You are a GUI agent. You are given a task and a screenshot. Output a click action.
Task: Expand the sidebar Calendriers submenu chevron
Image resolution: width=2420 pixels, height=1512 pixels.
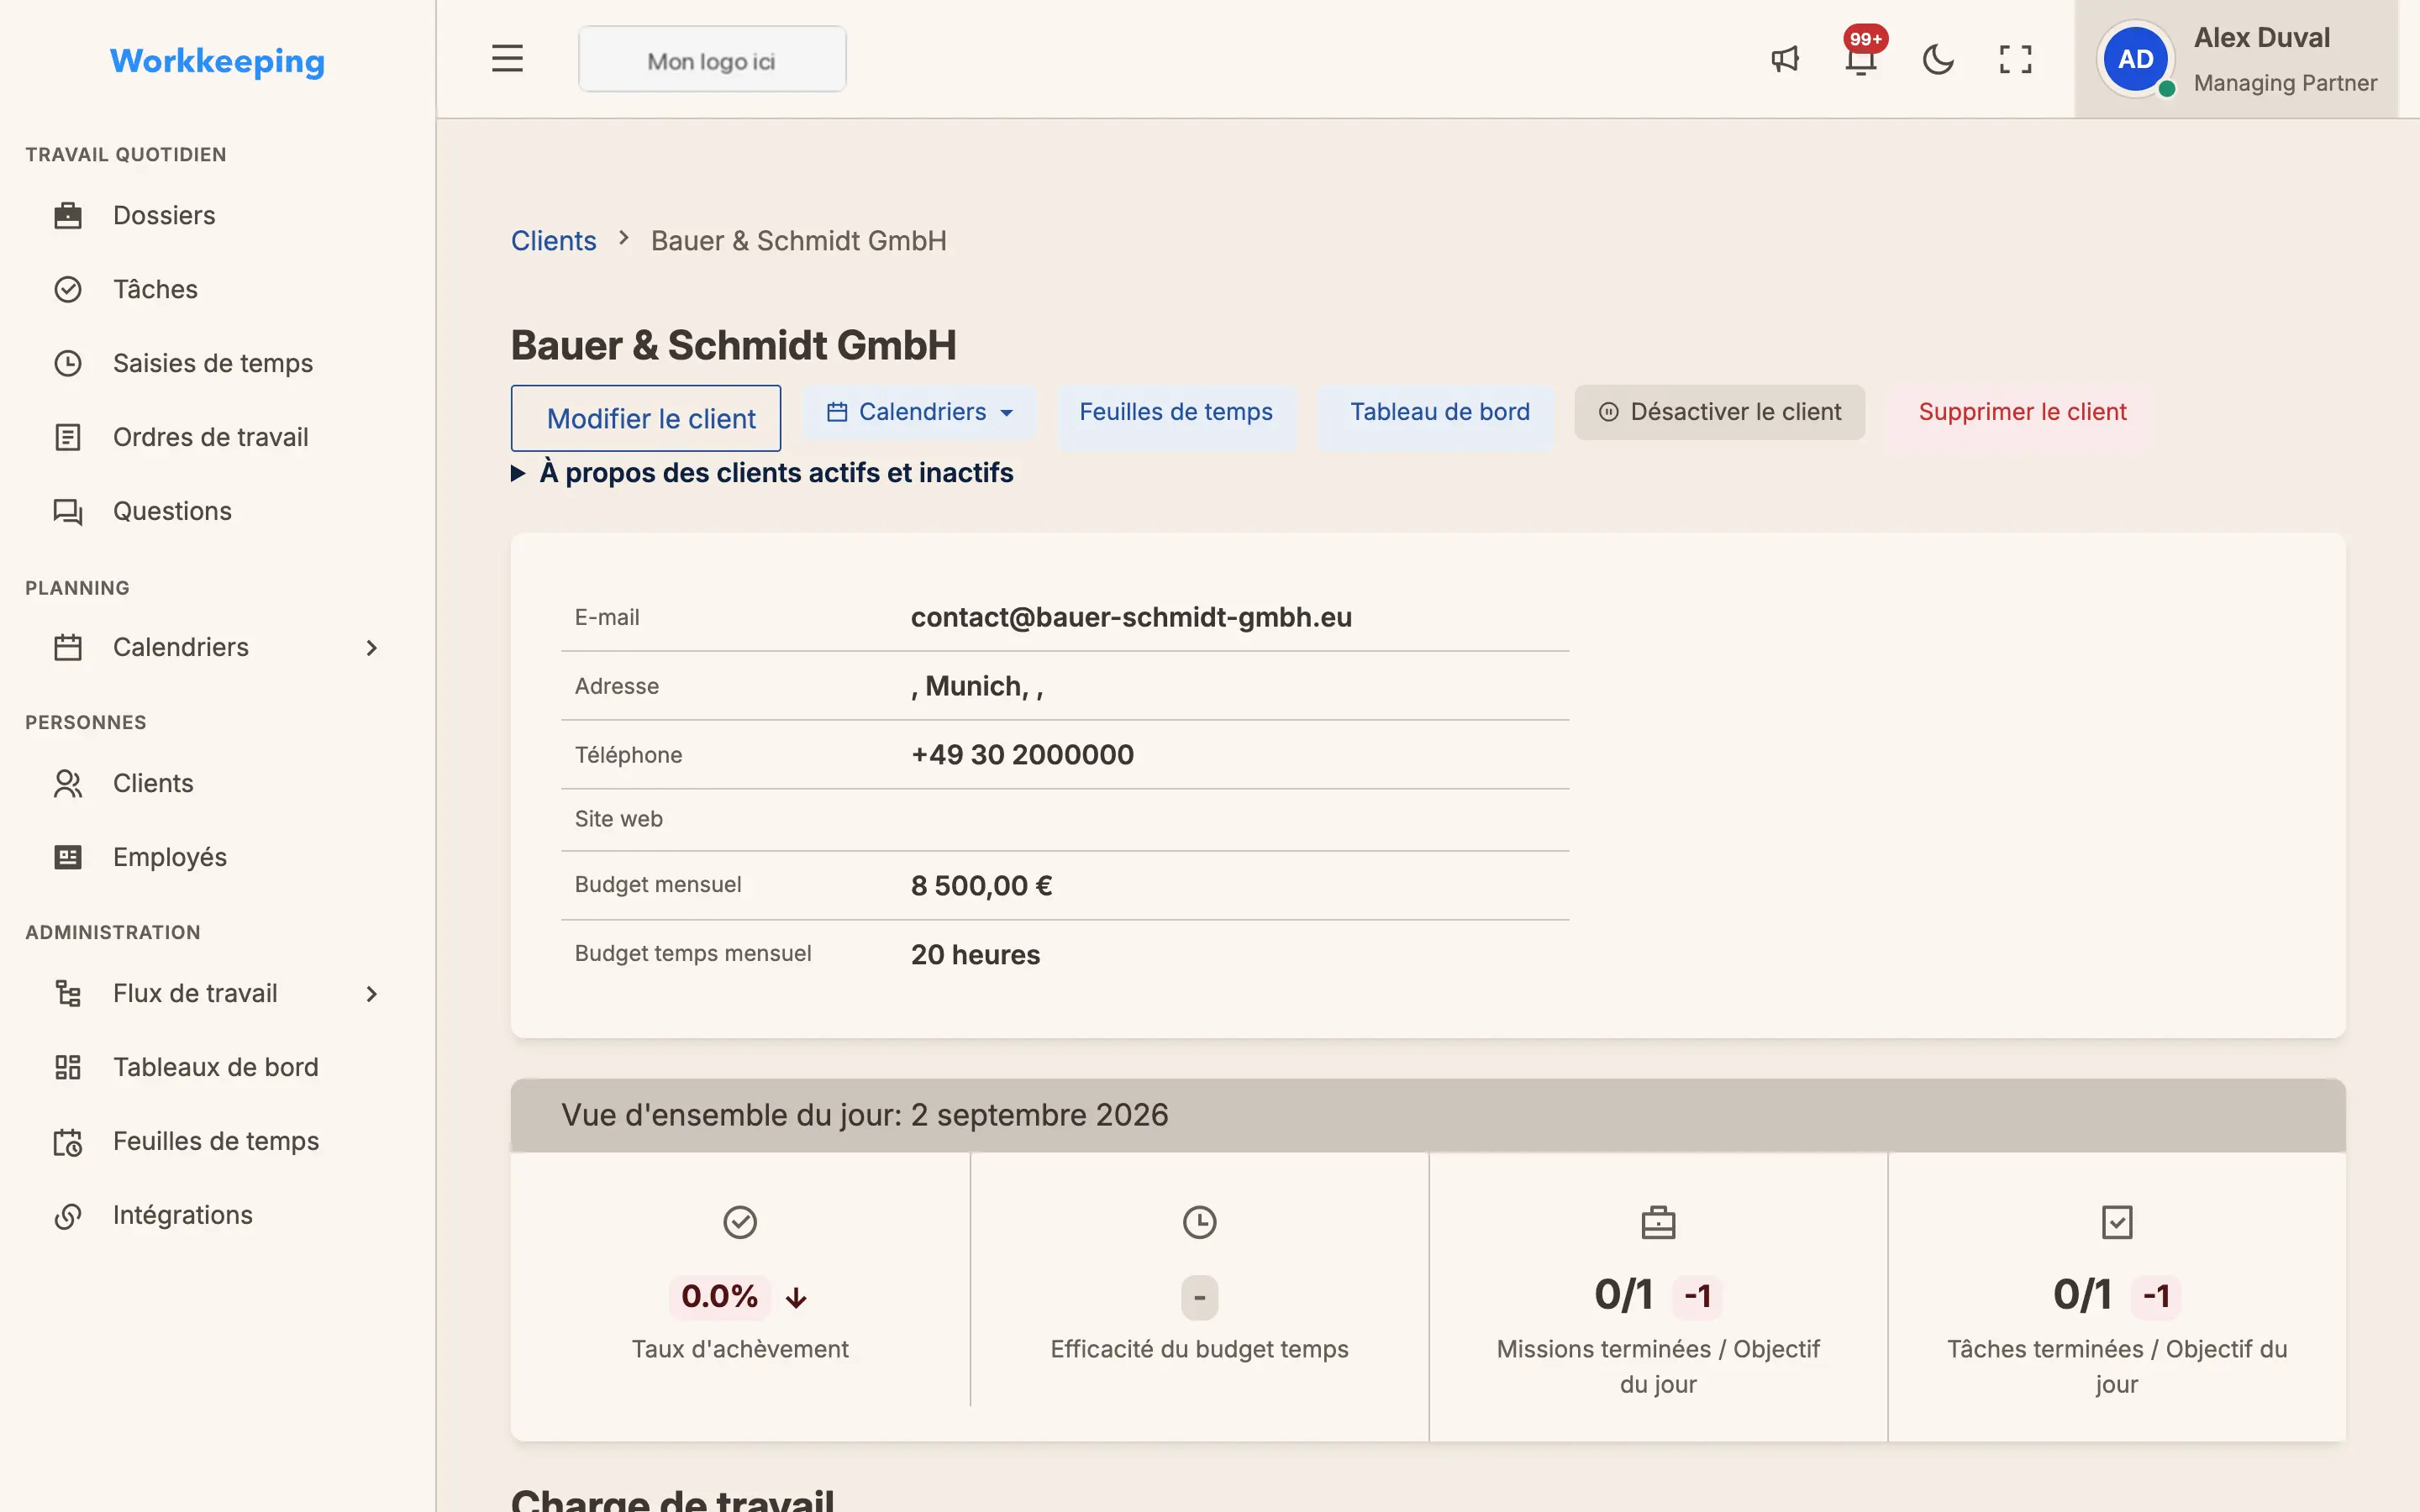tap(372, 647)
